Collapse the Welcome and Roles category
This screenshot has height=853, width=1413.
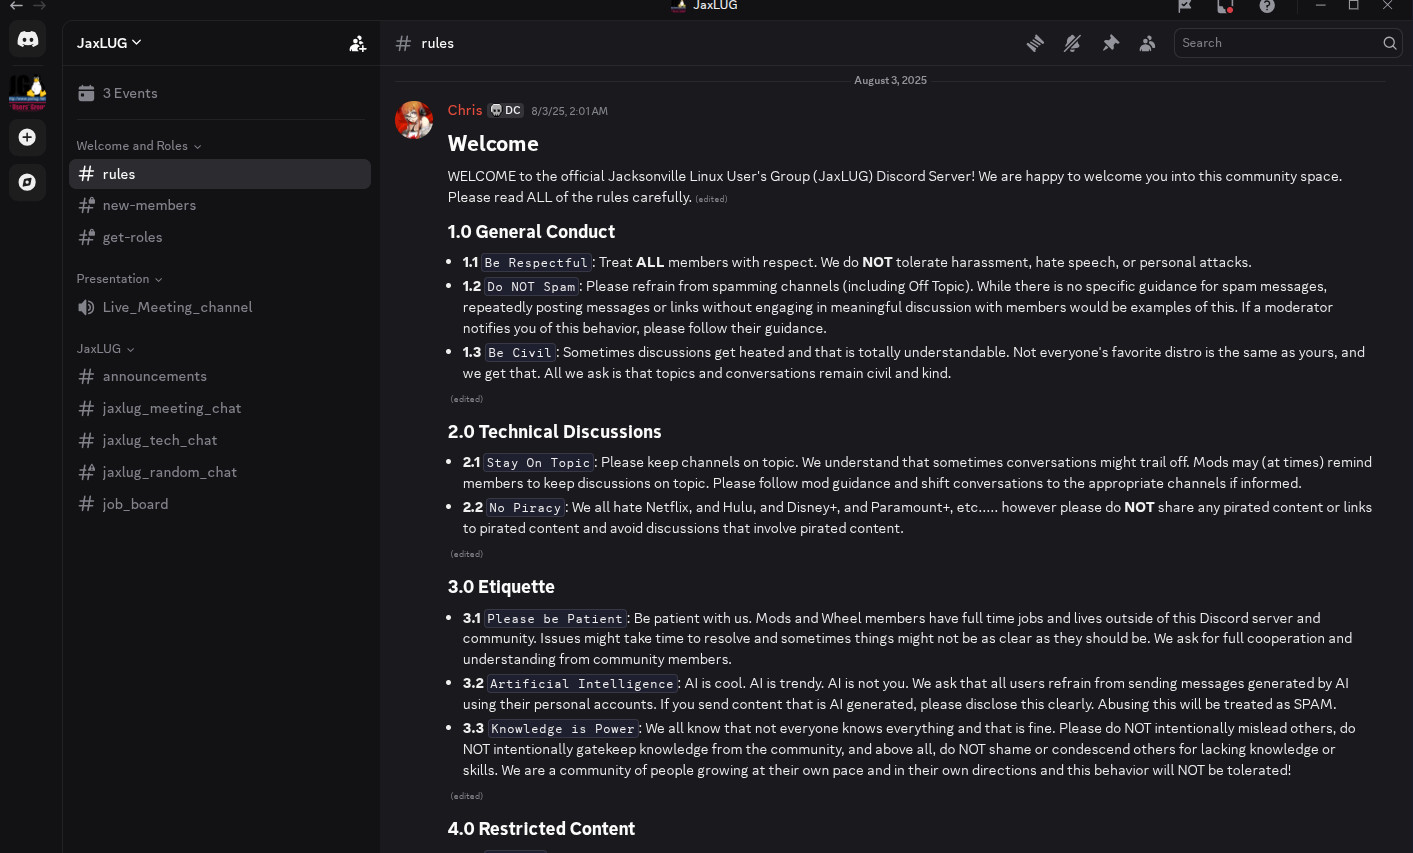point(138,146)
